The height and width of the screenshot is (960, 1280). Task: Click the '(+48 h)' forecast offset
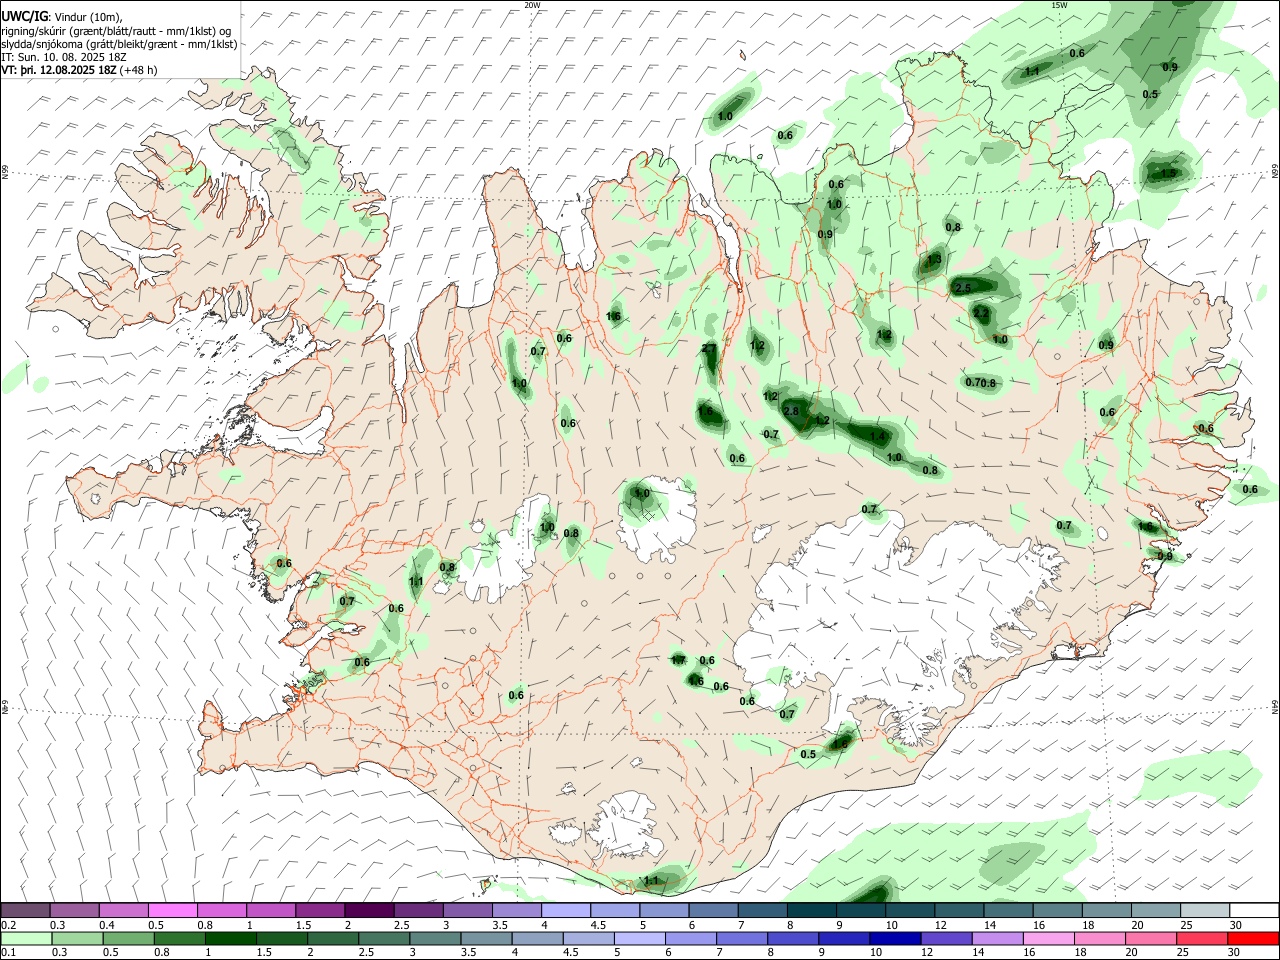[138, 70]
